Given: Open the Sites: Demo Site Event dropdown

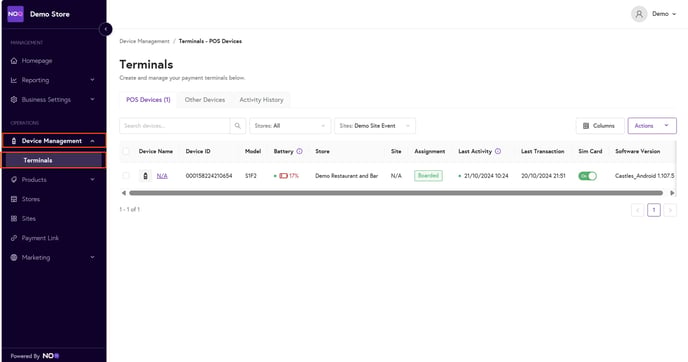Looking at the screenshot, I should (375, 126).
